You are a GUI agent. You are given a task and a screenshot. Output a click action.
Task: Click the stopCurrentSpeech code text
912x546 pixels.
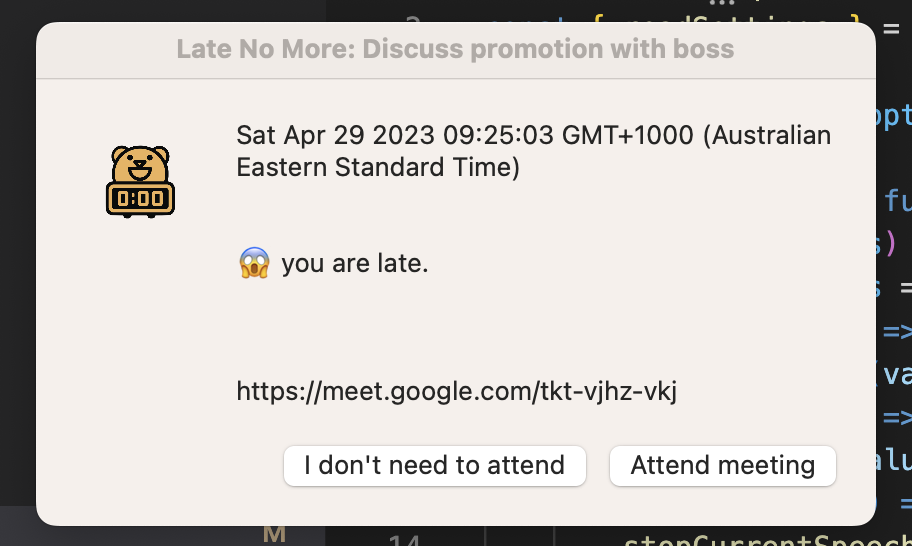coord(768,540)
